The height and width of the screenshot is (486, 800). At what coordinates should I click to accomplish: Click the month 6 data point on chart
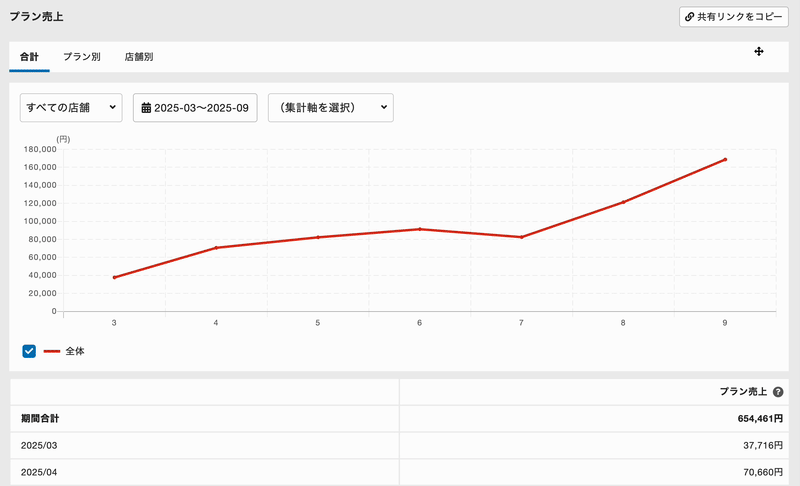coord(420,229)
